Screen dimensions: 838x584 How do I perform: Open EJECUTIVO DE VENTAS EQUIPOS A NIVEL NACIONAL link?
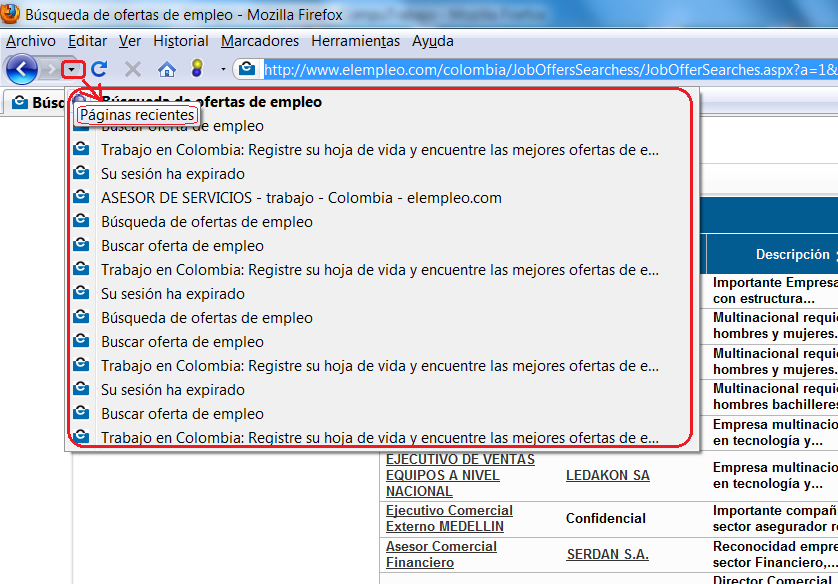460,475
